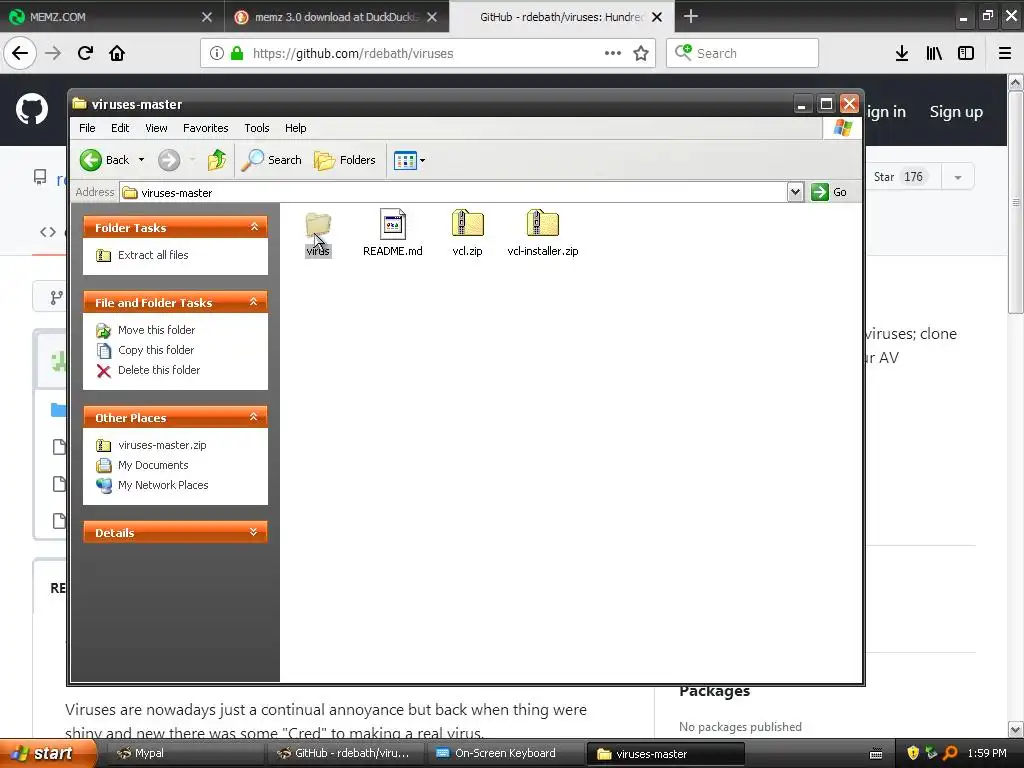Open browser Downloads arrow icon
The height and width of the screenshot is (768, 1024).
click(x=902, y=53)
